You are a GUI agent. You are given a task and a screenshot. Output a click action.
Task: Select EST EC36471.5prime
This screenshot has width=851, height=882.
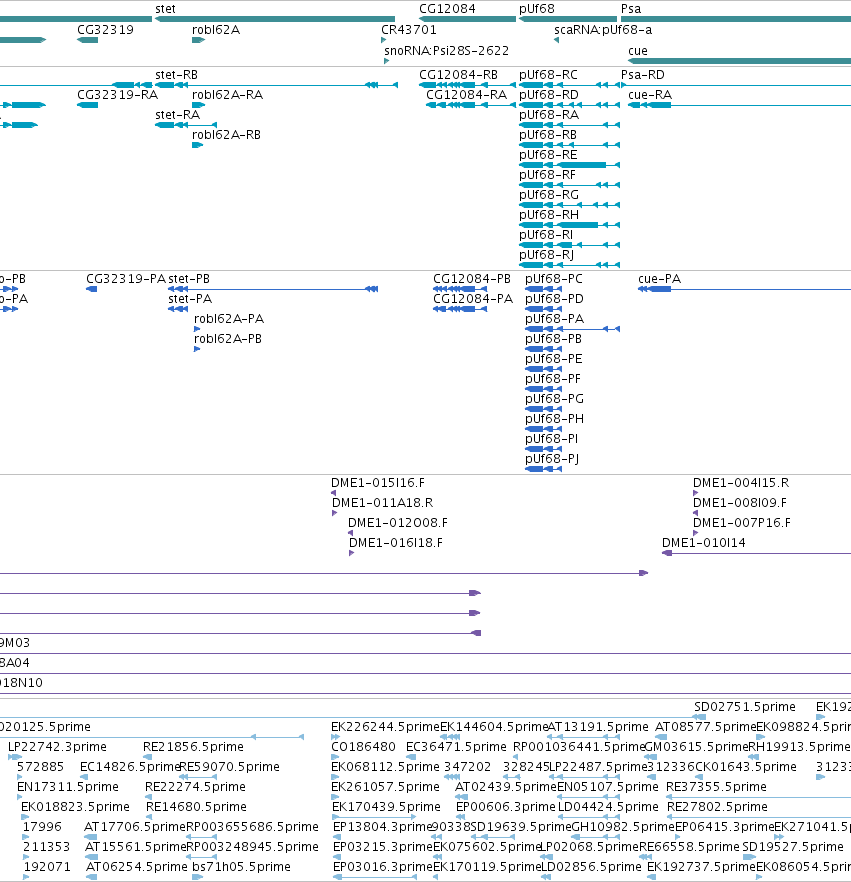(x=456, y=746)
